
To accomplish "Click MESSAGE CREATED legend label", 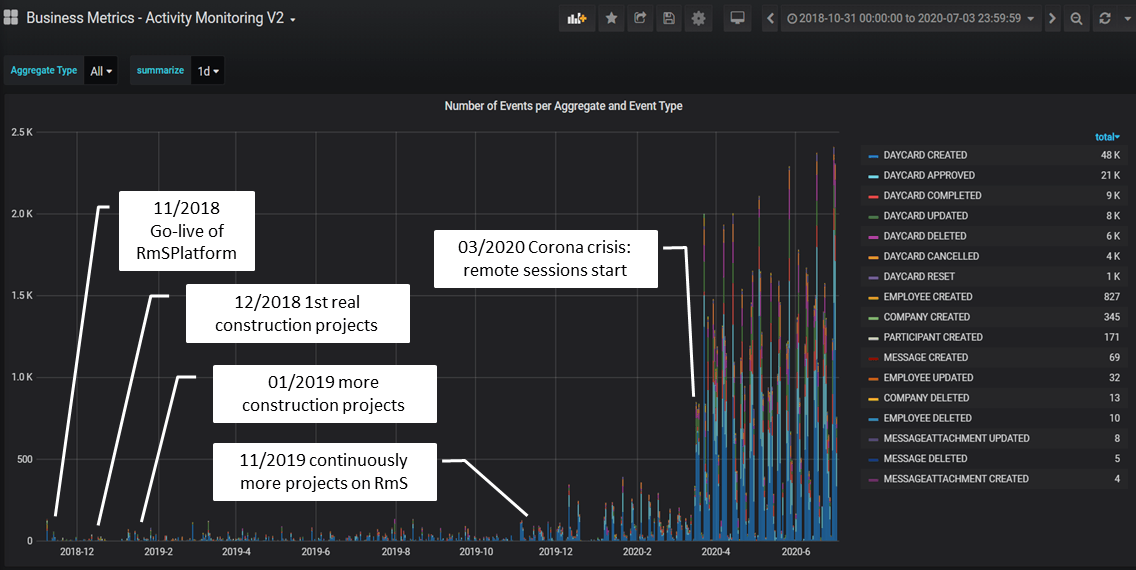I will pyautogui.click(x=925, y=358).
